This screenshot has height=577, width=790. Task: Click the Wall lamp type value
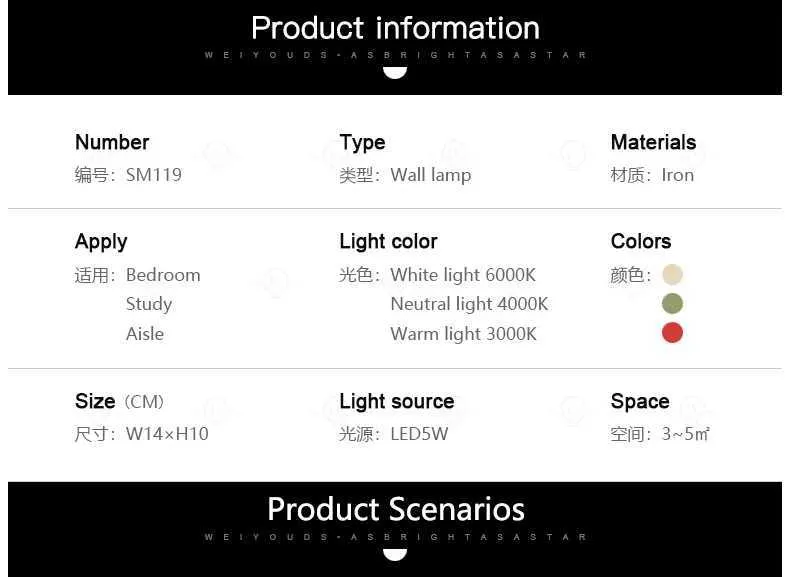coord(430,175)
